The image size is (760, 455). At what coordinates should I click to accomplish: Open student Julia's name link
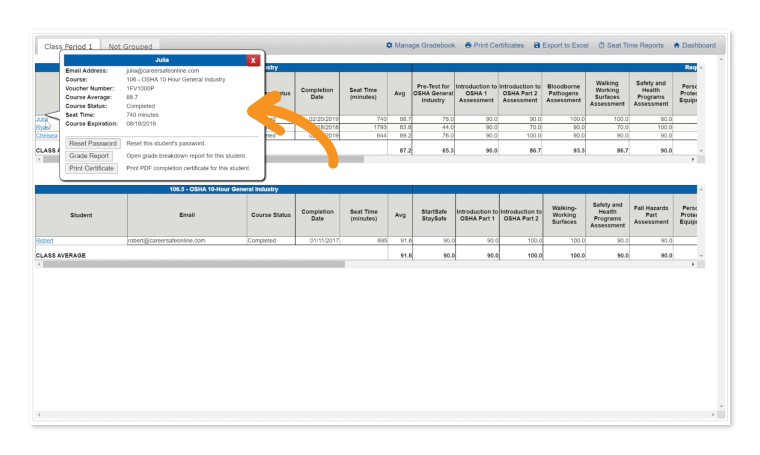(x=42, y=119)
